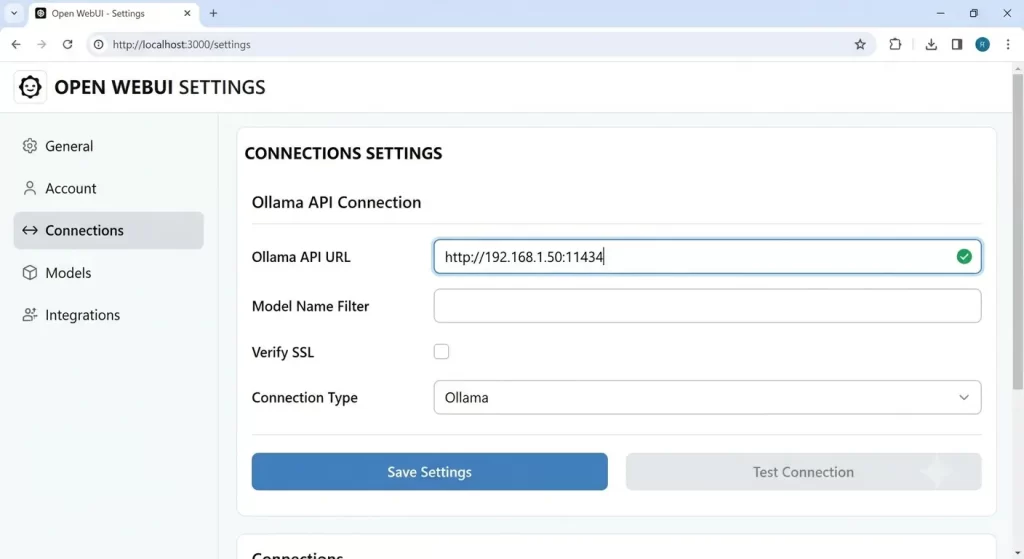This screenshot has height=559, width=1024.
Task: Click the Verify SSL label
Action: click(x=283, y=352)
